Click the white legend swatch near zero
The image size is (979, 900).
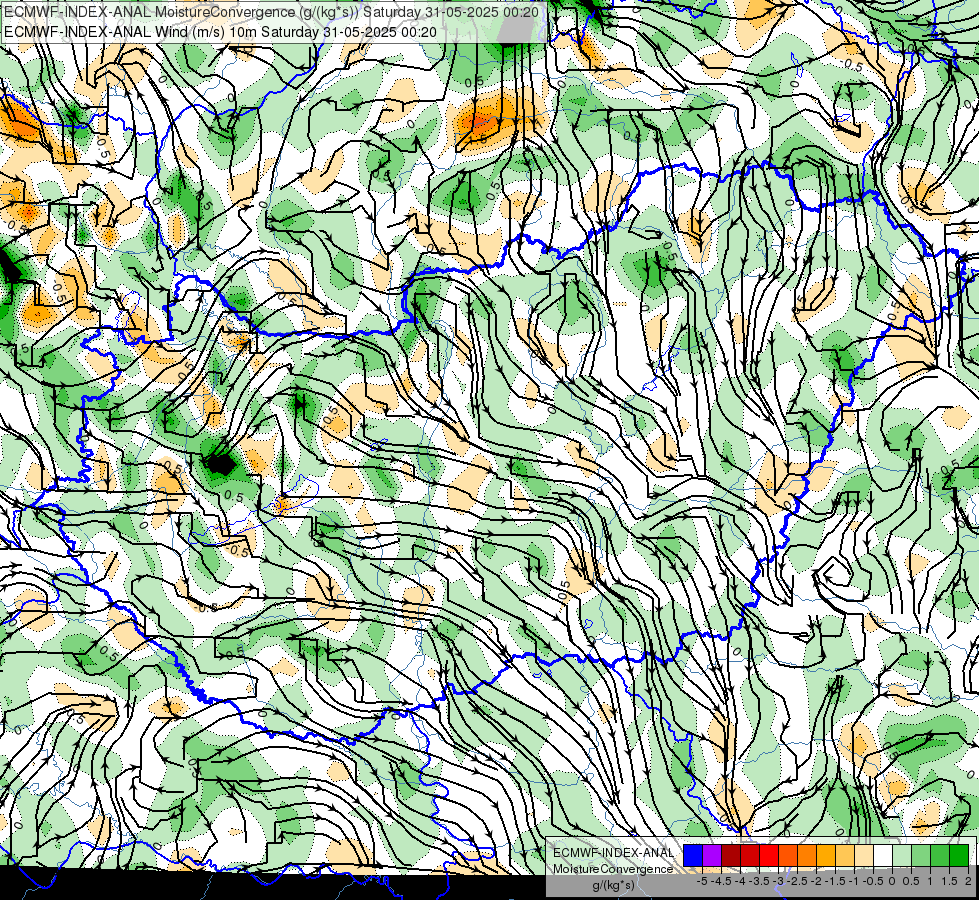point(883,856)
